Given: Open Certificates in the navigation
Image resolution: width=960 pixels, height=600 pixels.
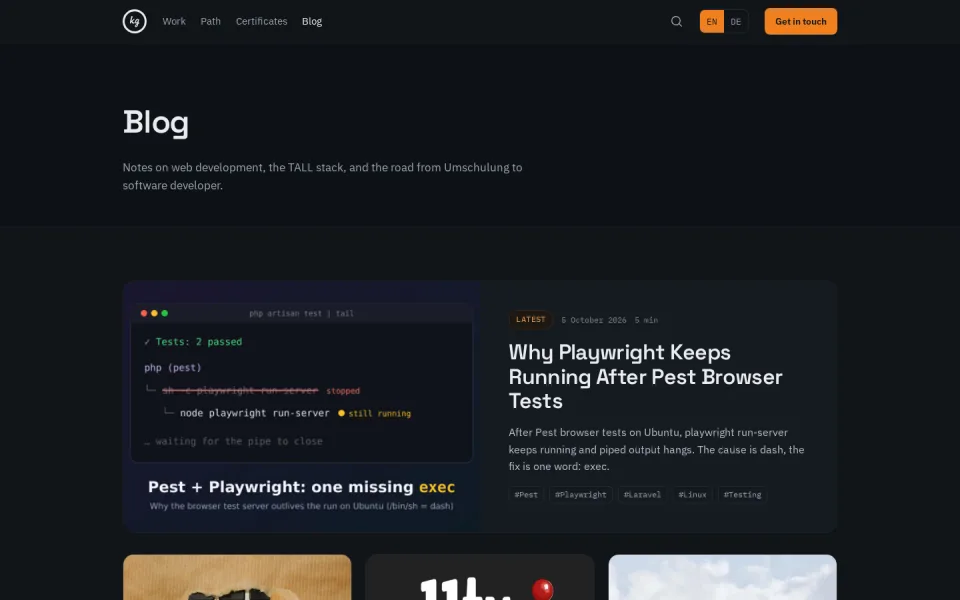Looking at the screenshot, I should pyautogui.click(x=261, y=21).
